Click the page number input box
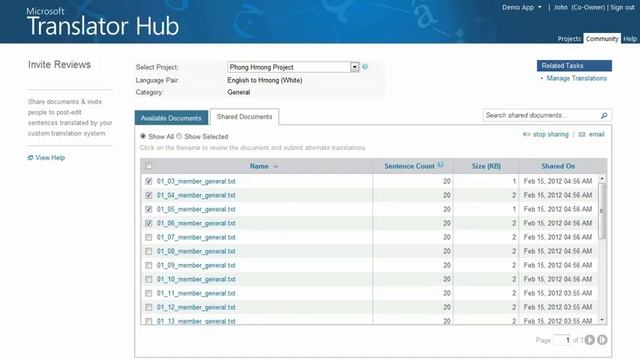The image size is (640, 360). coord(562,340)
